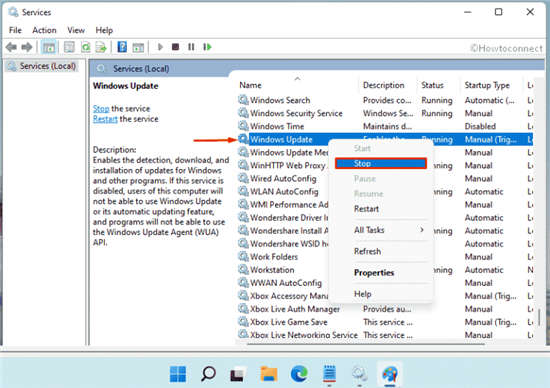Open Task View on the taskbar

coord(238,374)
